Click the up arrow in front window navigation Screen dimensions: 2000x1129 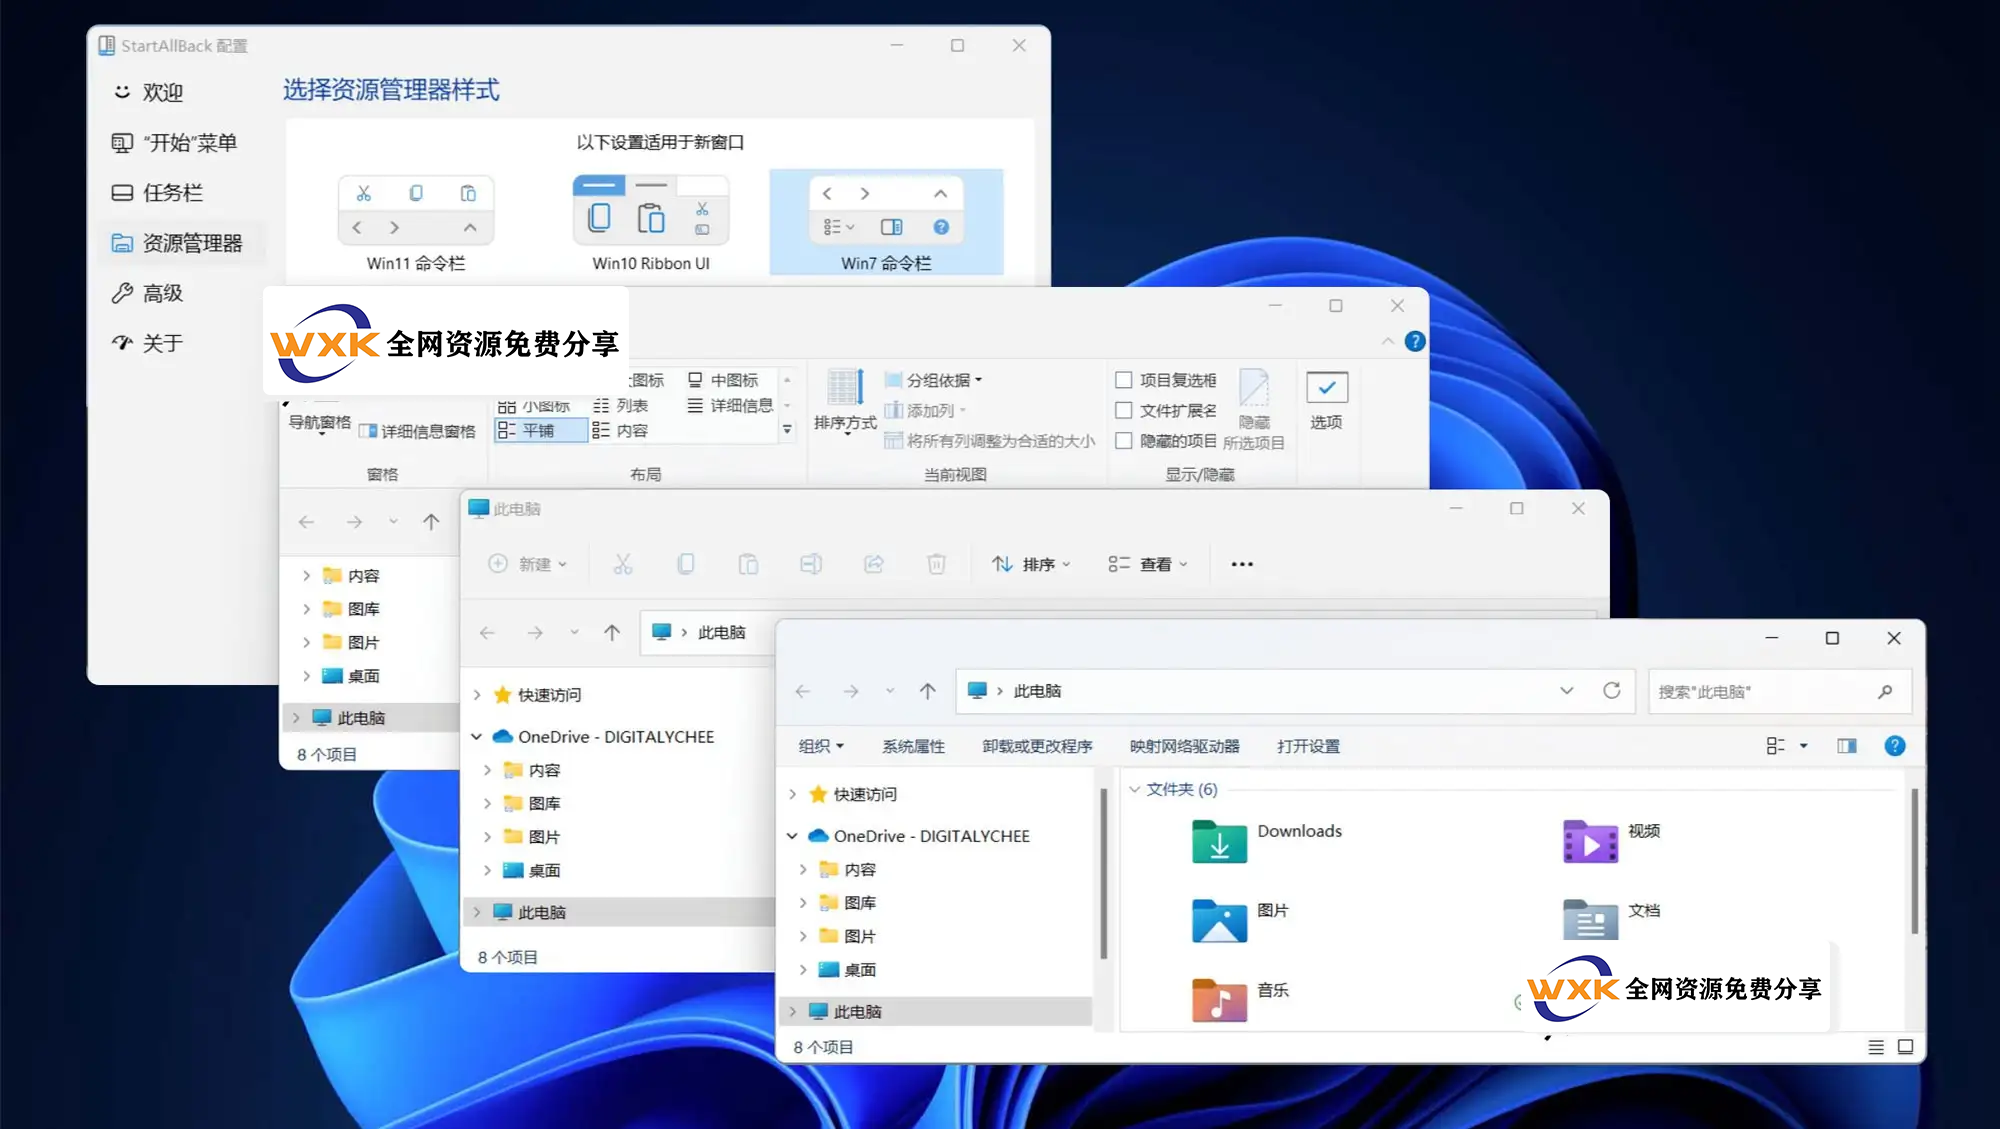point(928,691)
